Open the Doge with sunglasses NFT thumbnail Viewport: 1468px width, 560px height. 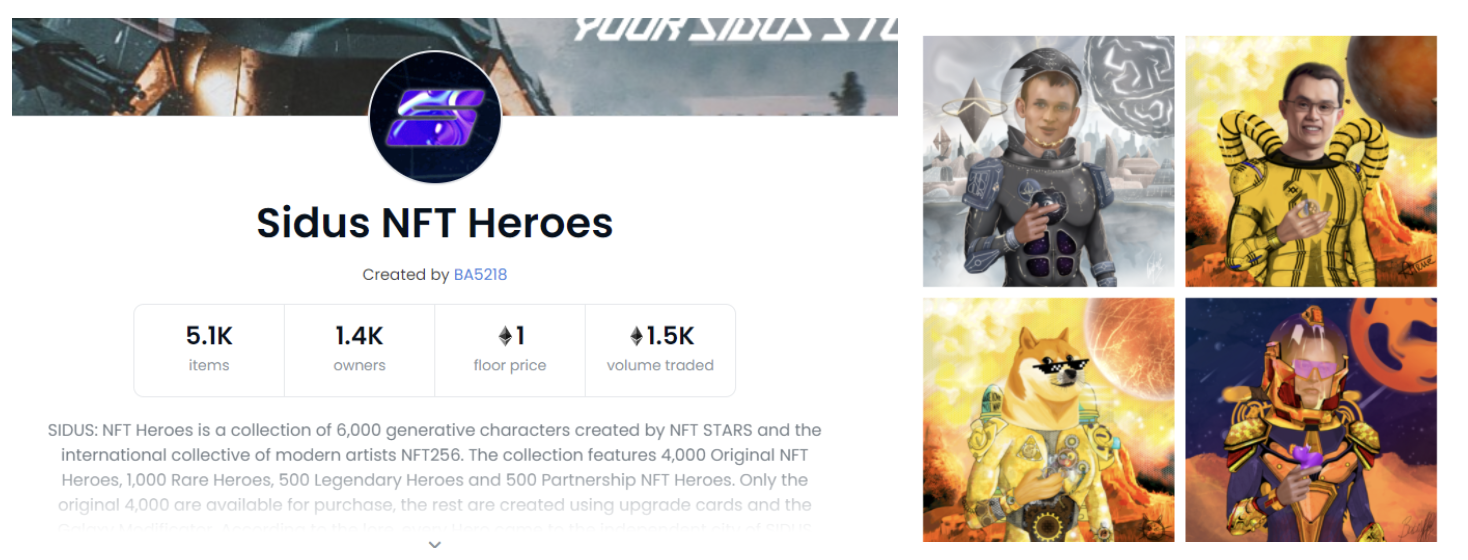click(1048, 420)
